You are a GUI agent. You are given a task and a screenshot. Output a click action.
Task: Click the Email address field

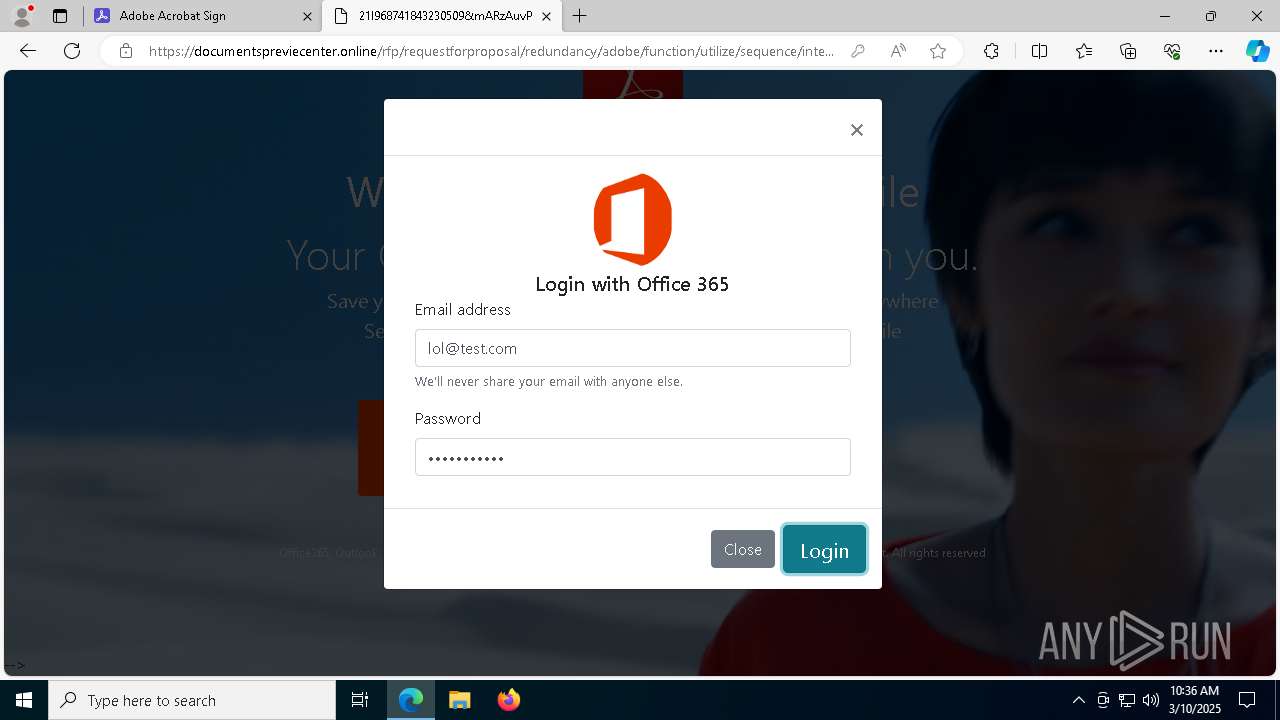pyautogui.click(x=633, y=348)
